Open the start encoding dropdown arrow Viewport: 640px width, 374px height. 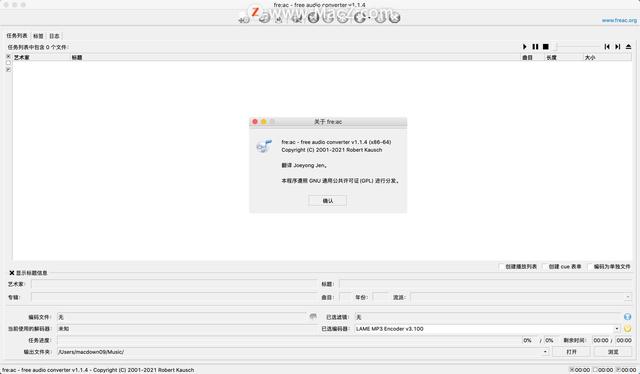pos(369,18)
